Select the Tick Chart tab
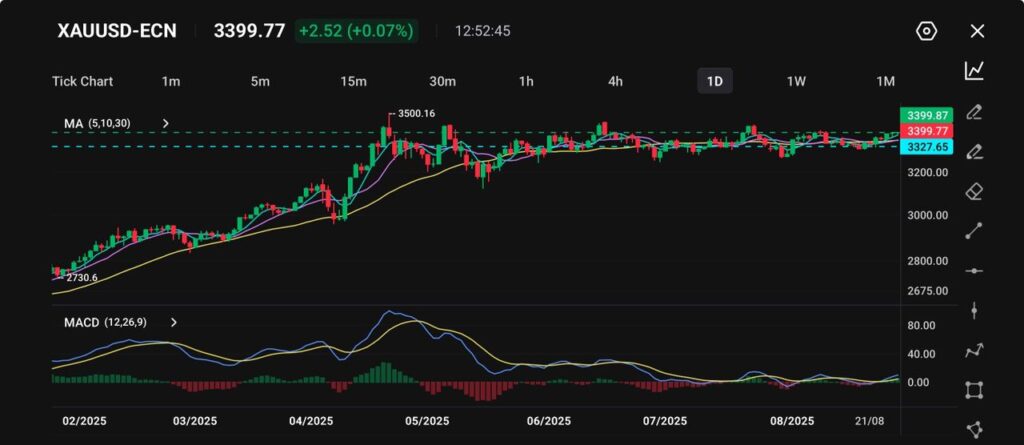This screenshot has width=1024, height=445. click(82, 81)
